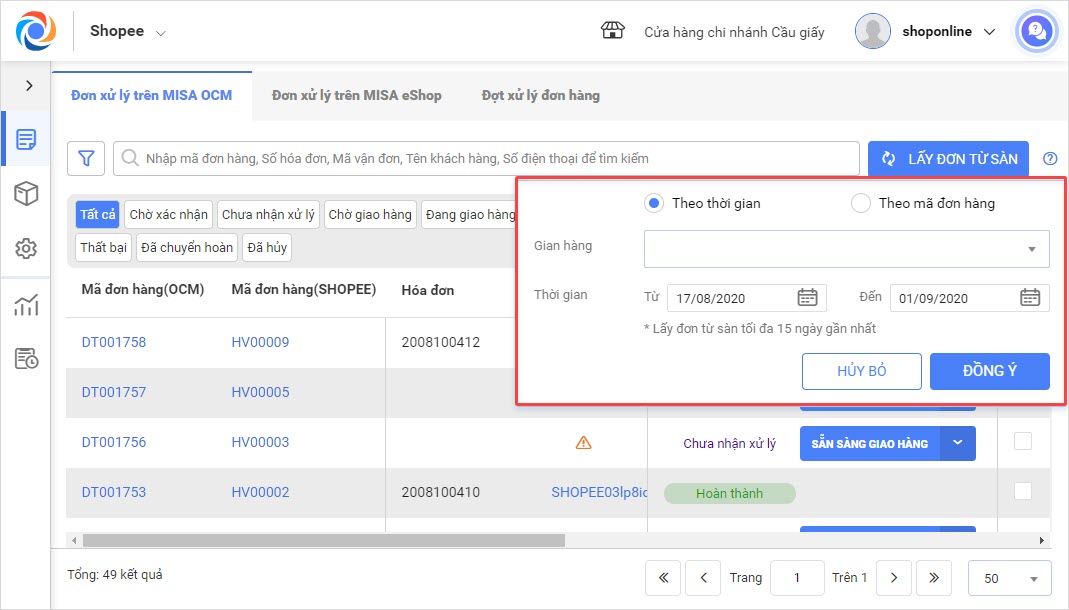The width and height of the screenshot is (1069, 610).
Task: Open the settings gear in sidebar
Action: tap(26, 249)
